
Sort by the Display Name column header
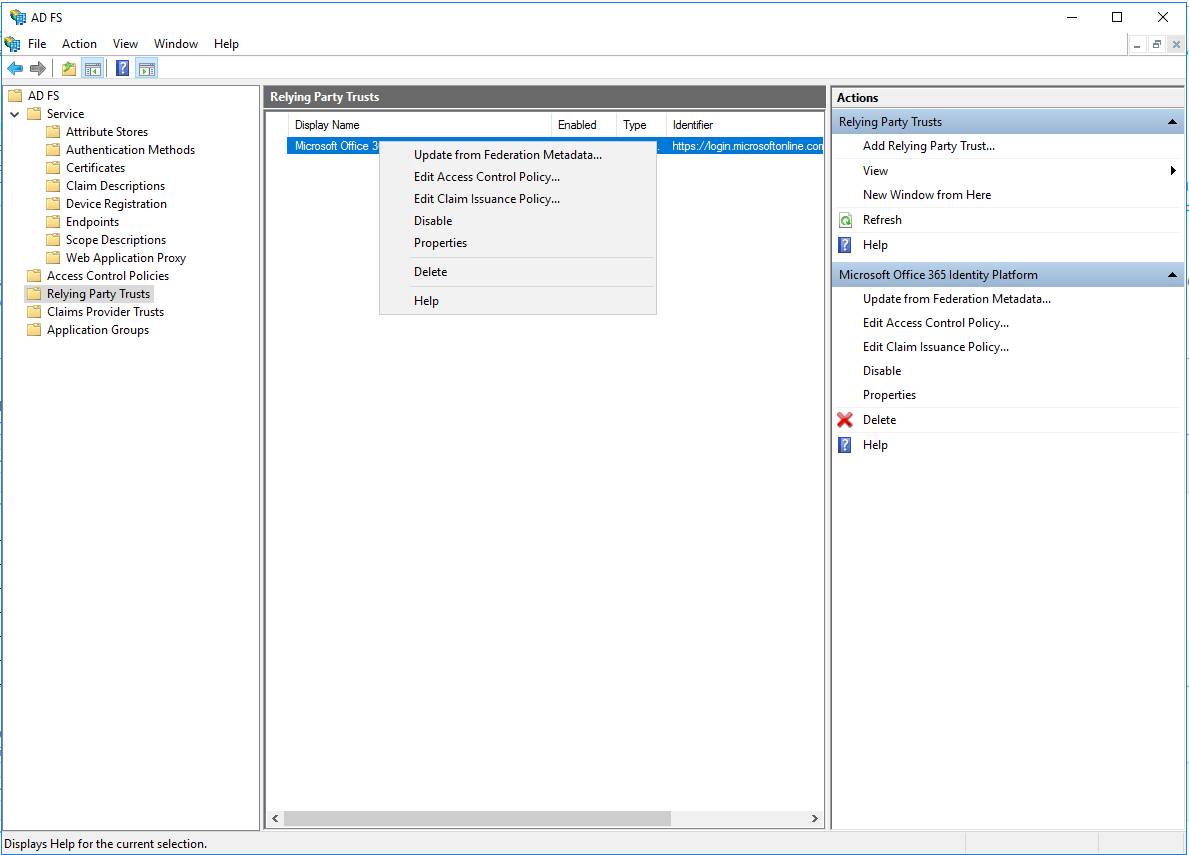coord(419,125)
